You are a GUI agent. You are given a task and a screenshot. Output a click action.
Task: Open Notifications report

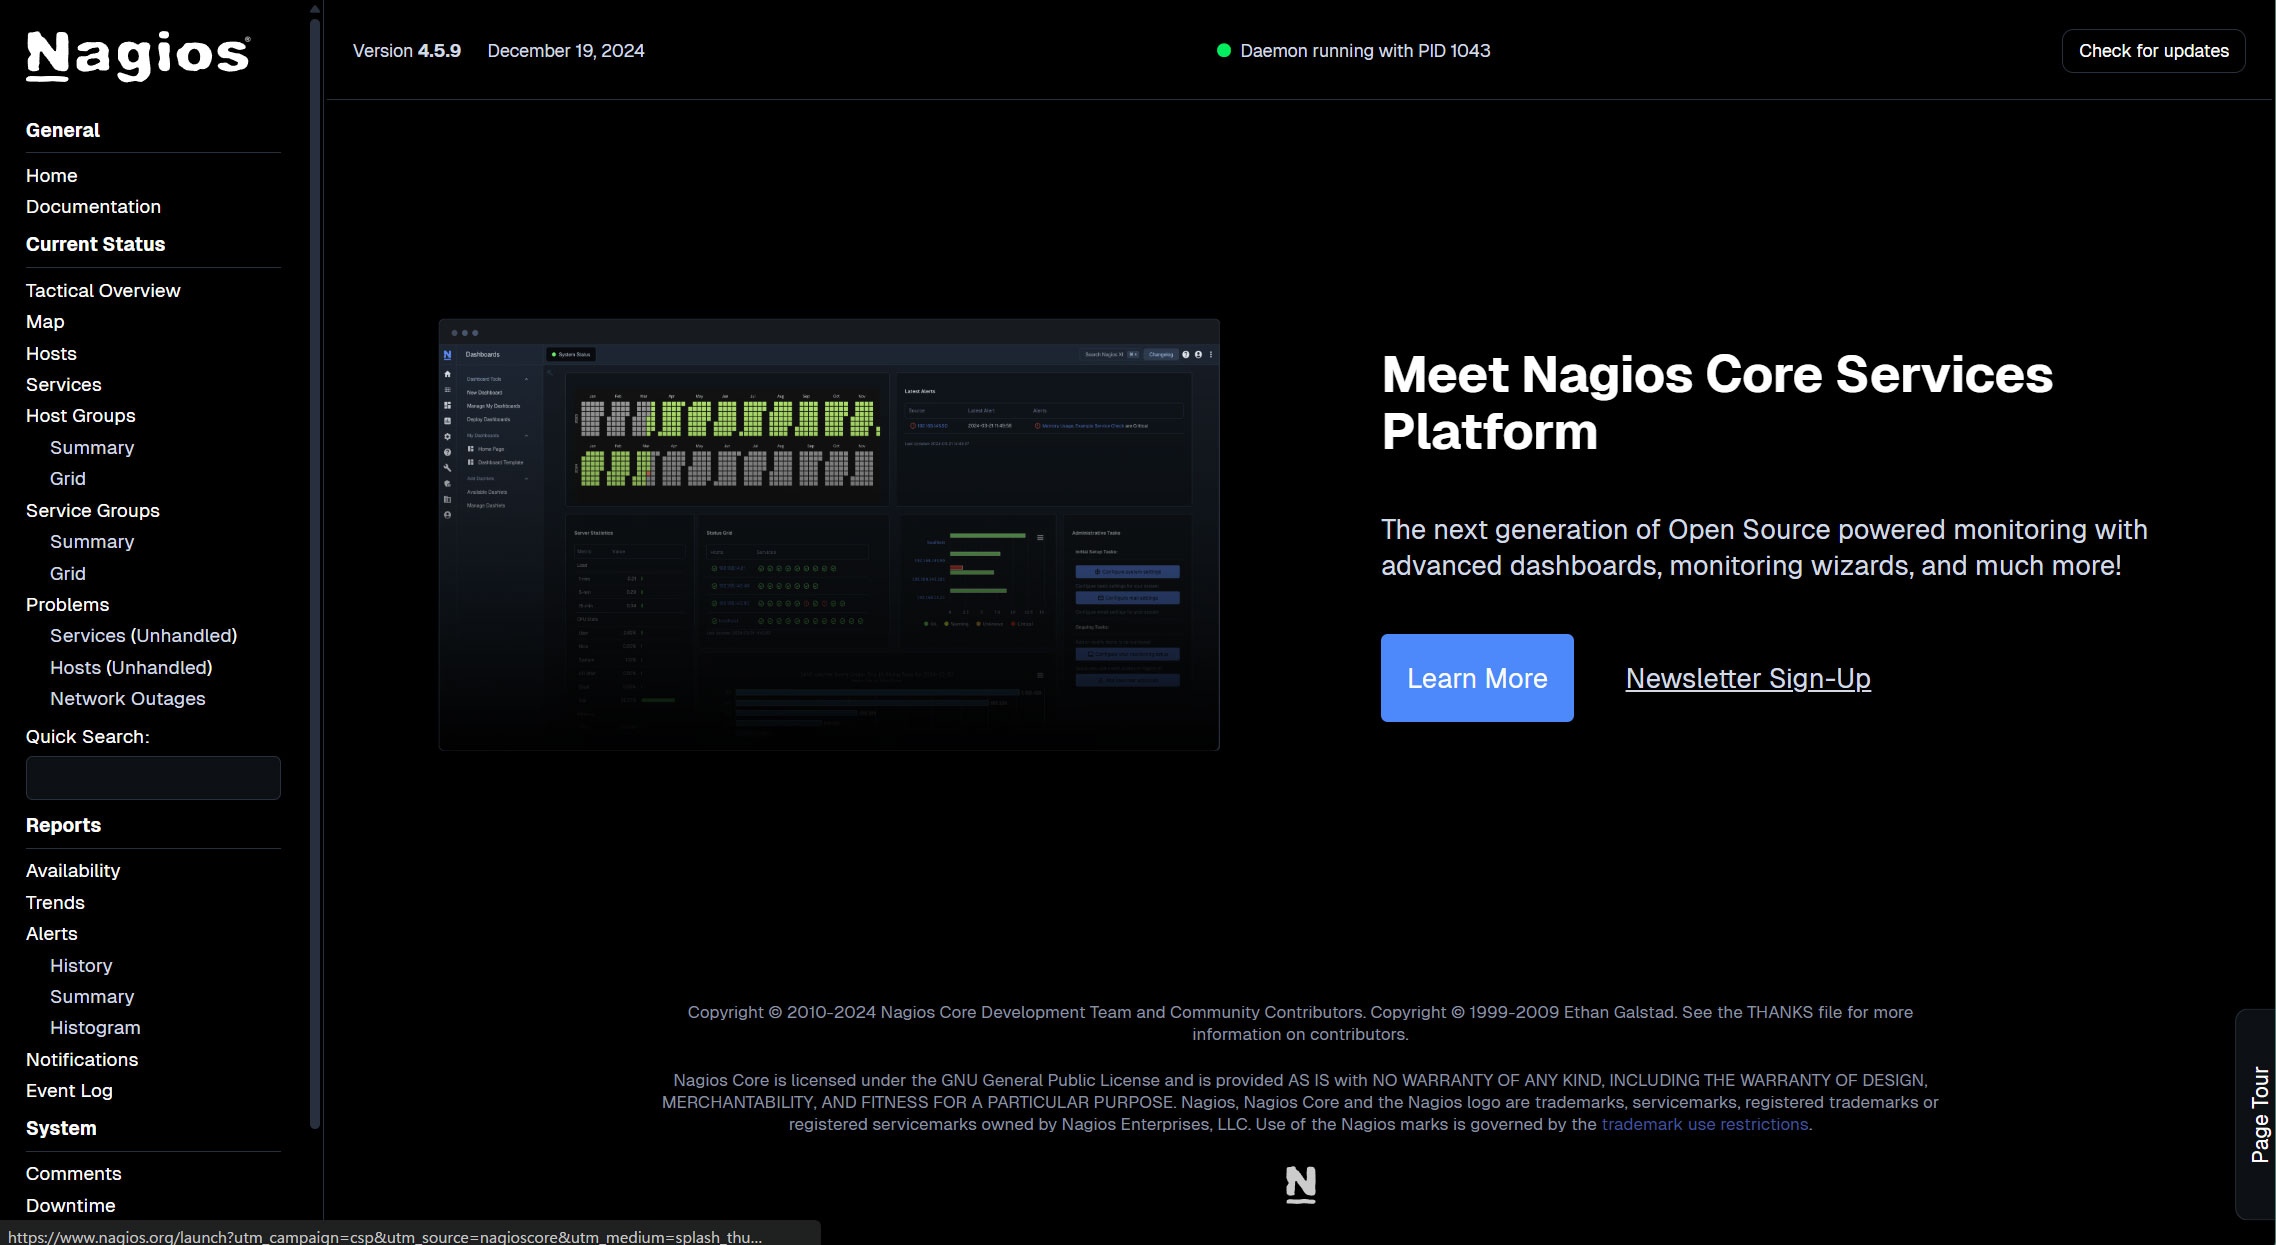coord(82,1059)
